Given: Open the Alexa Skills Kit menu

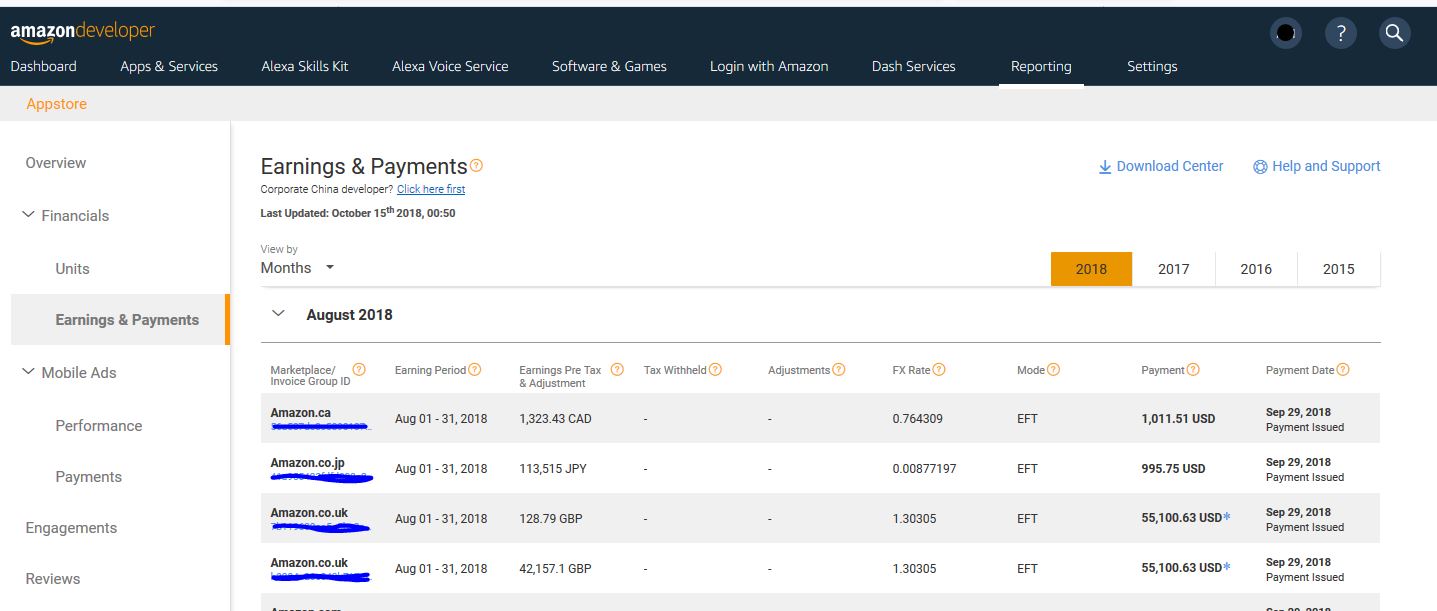Looking at the screenshot, I should [305, 66].
